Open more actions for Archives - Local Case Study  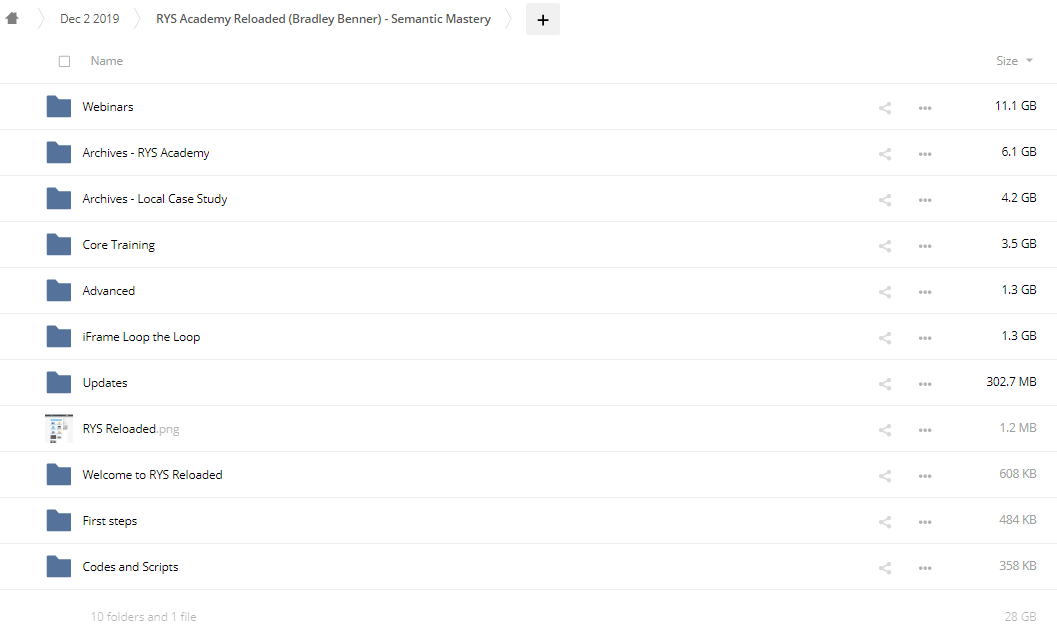(925, 200)
